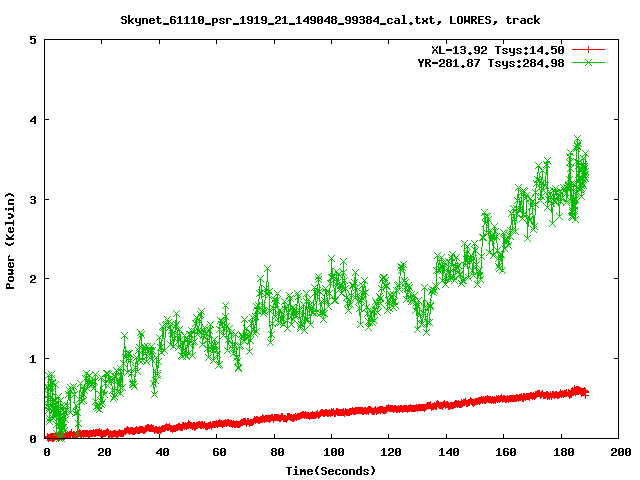
Task: Click the Time(Seconds) x-axis label
Action: (331, 470)
